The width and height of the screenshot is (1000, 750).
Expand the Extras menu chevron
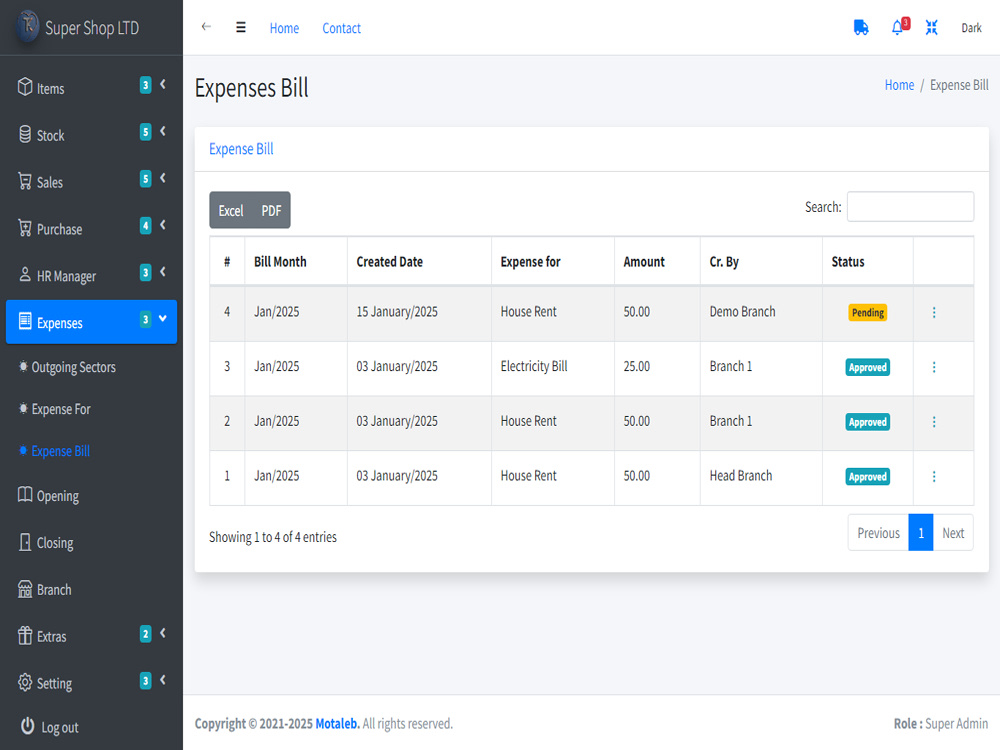(163, 633)
